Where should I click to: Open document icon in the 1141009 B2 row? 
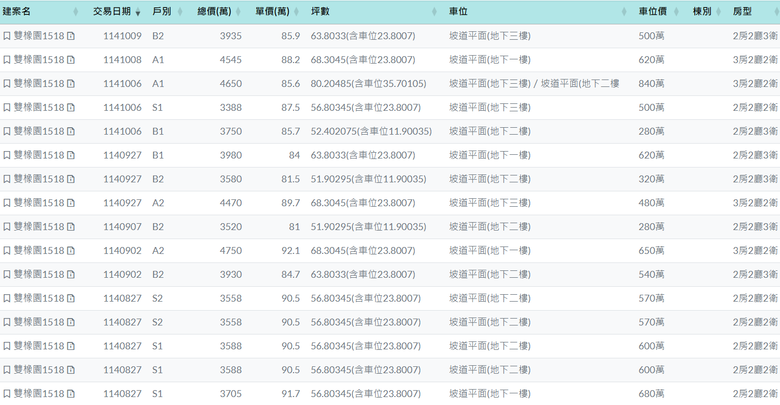(71, 36)
